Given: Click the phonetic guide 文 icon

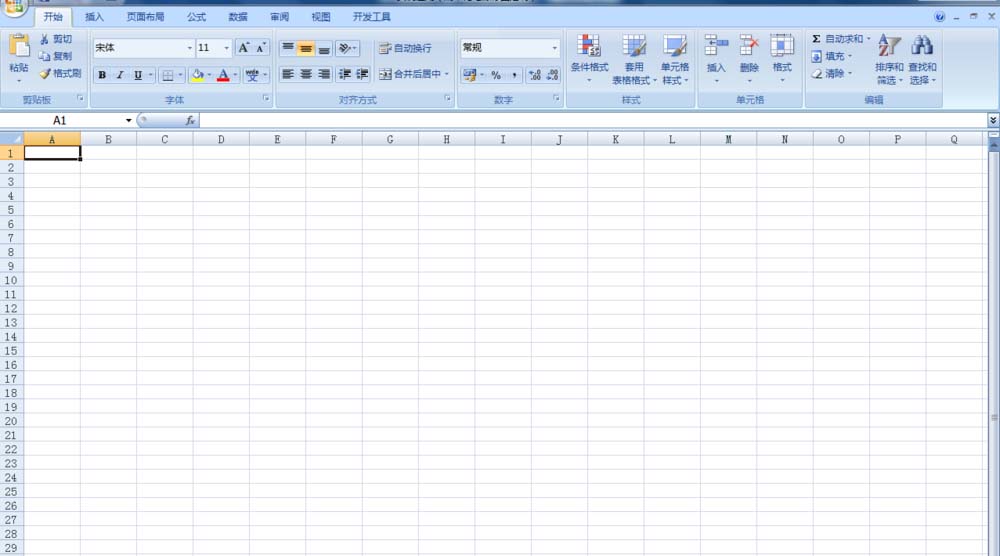Looking at the screenshot, I should [x=253, y=75].
